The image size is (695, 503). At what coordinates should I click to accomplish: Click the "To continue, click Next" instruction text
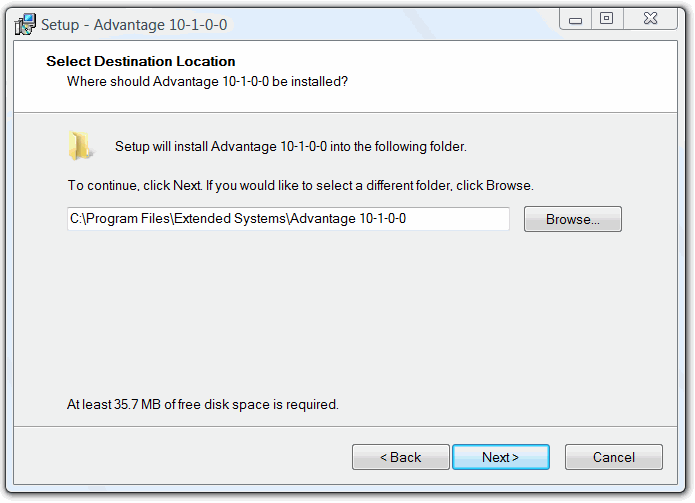tap(300, 185)
